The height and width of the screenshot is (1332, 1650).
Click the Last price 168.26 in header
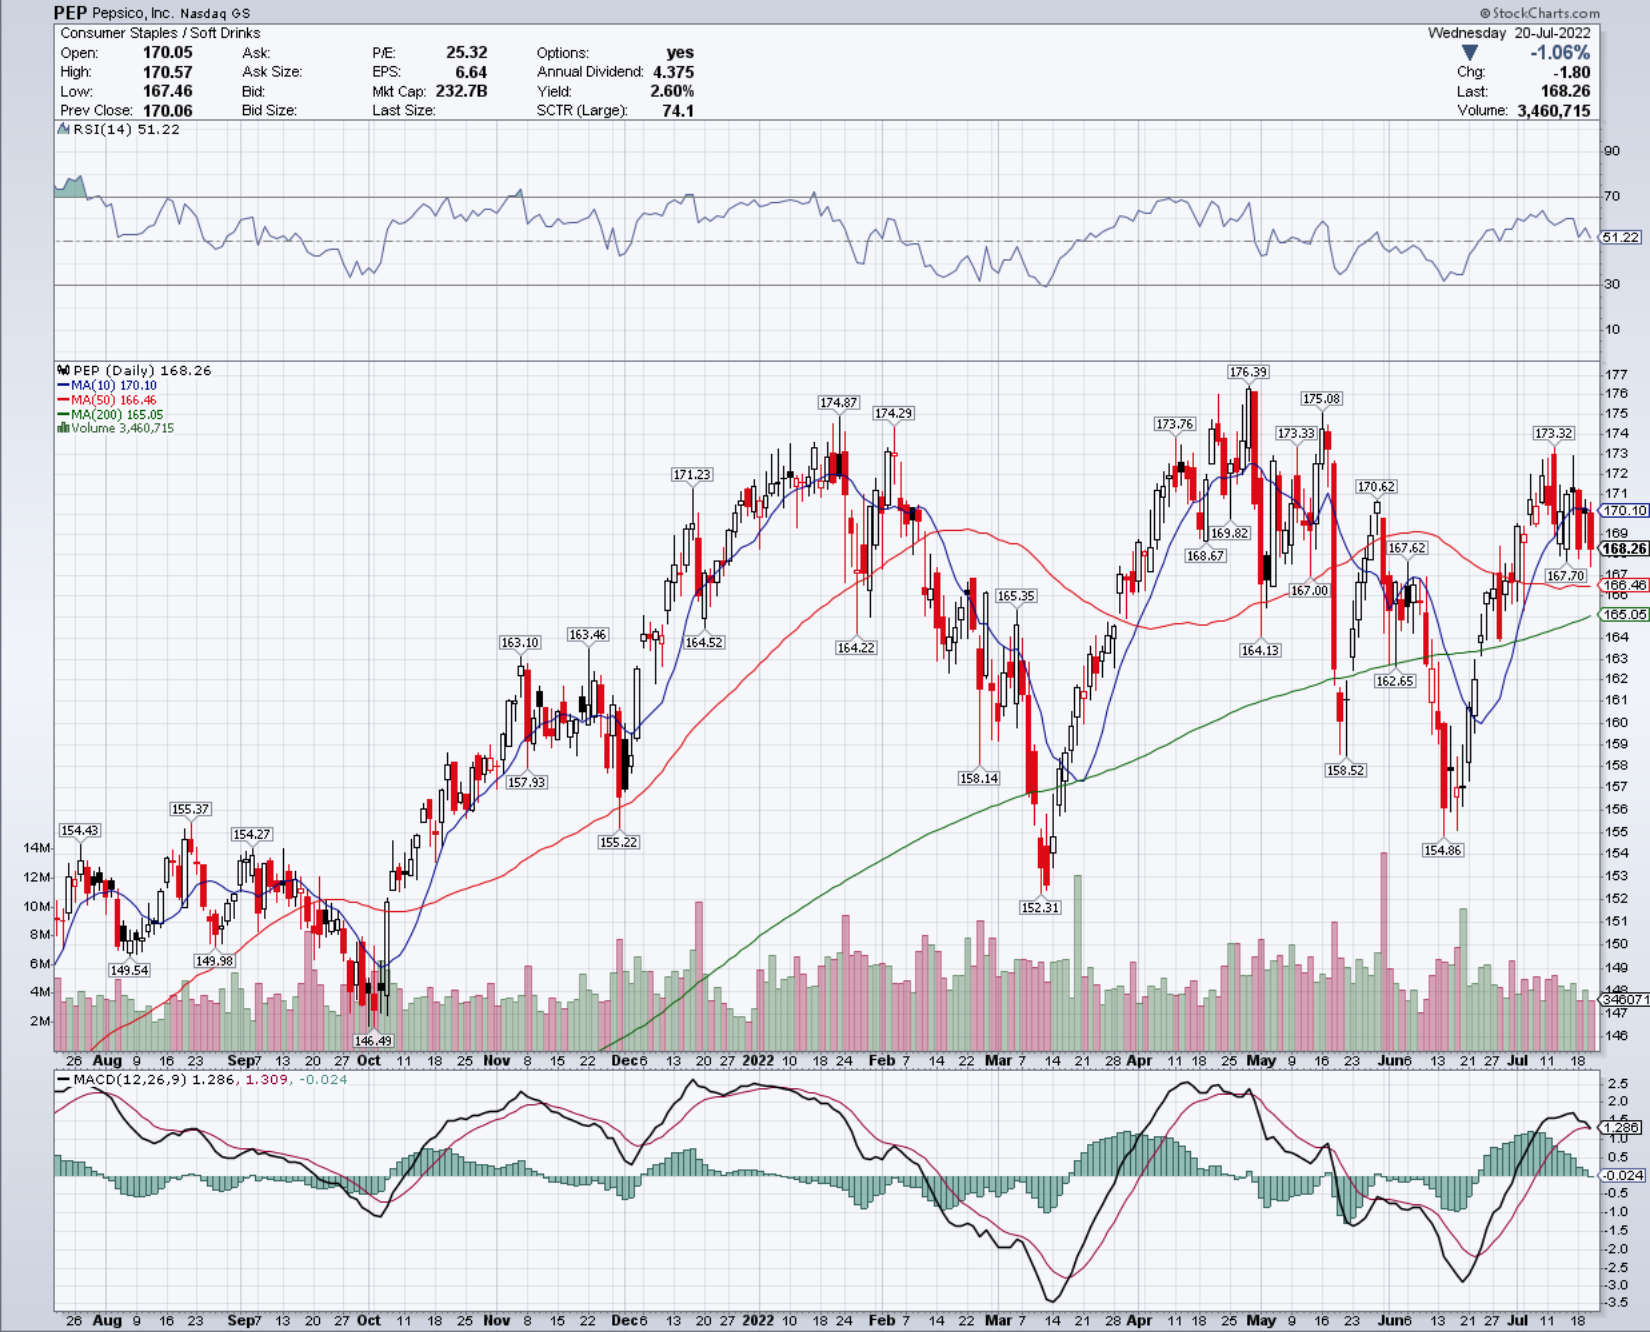click(1565, 91)
